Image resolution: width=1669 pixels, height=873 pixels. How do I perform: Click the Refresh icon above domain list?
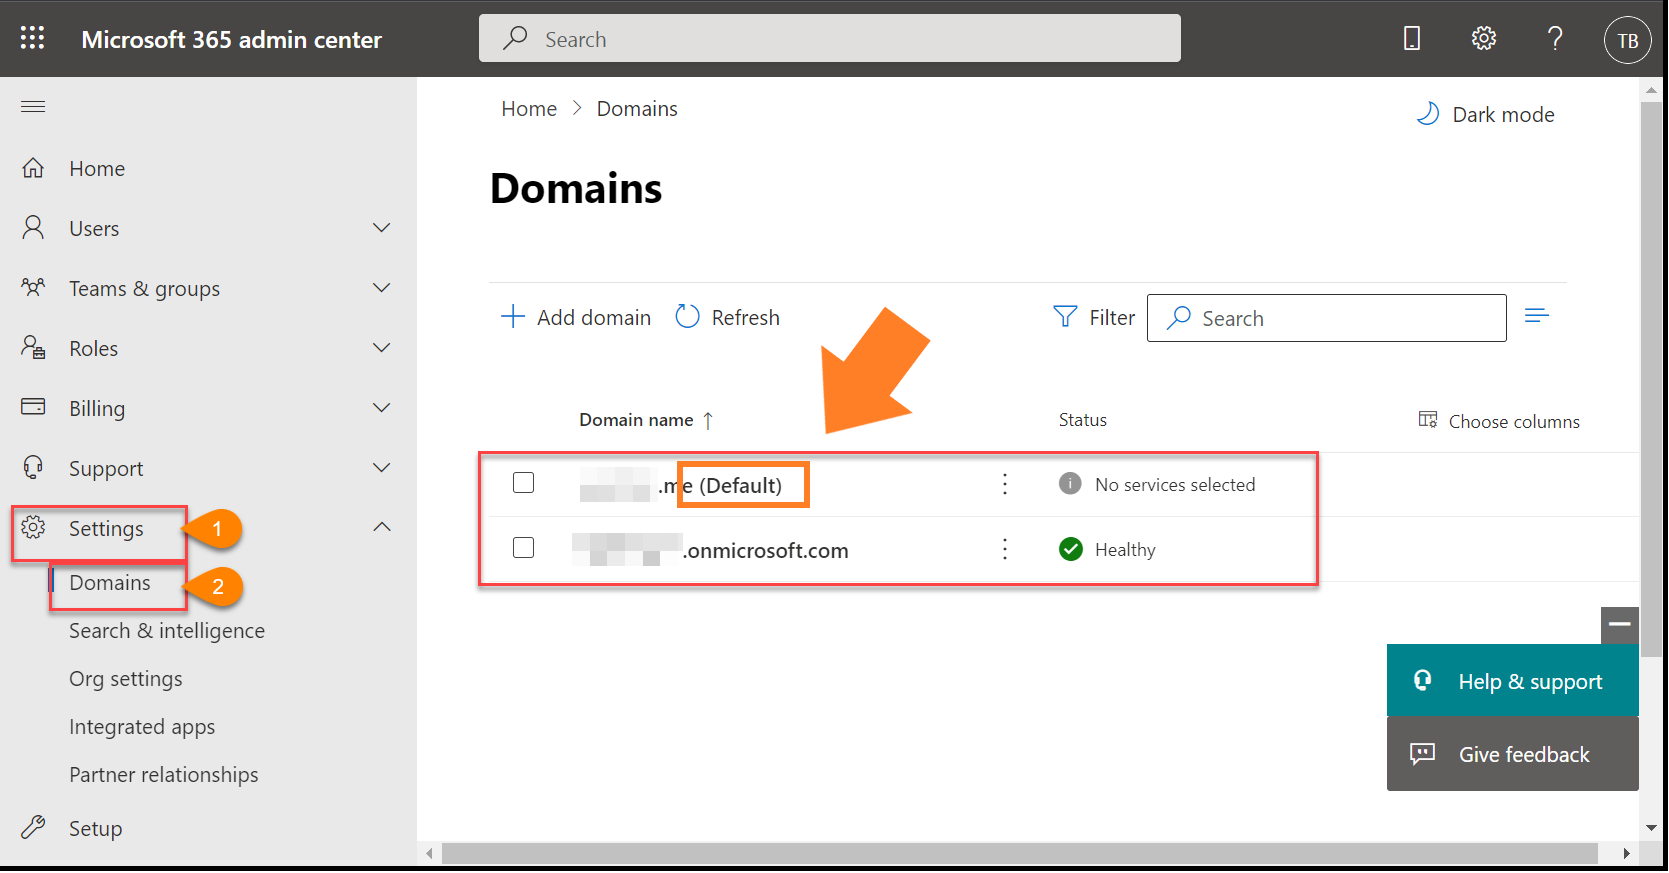click(x=688, y=317)
